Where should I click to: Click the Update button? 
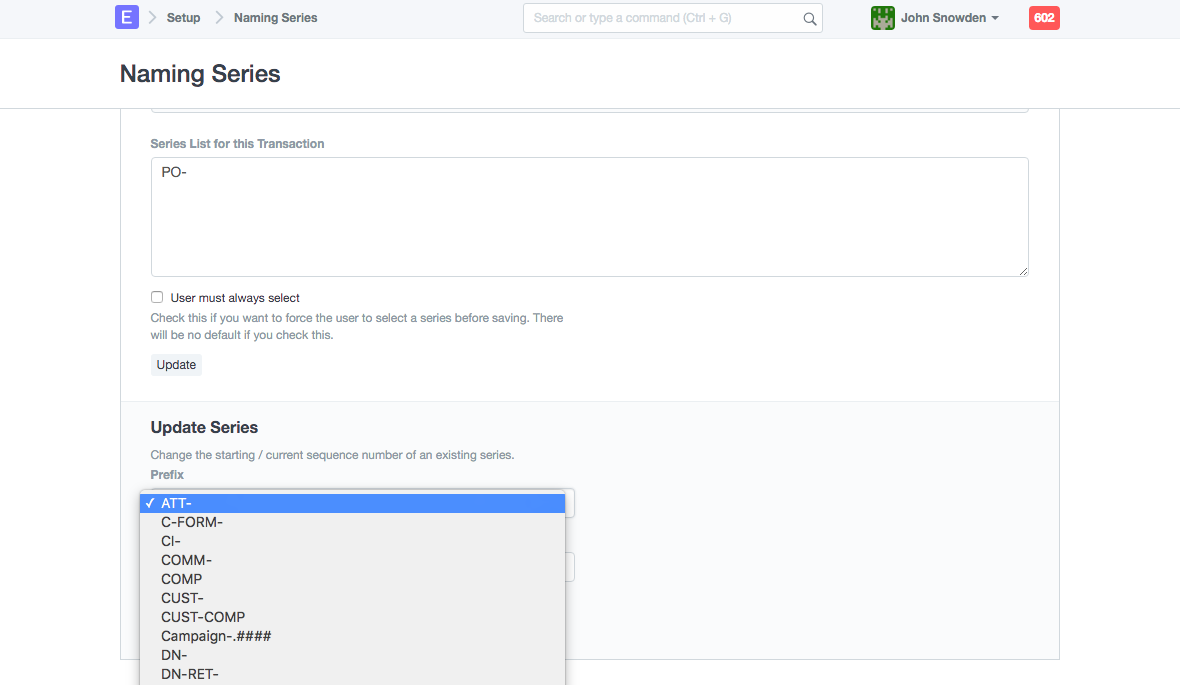tap(176, 365)
